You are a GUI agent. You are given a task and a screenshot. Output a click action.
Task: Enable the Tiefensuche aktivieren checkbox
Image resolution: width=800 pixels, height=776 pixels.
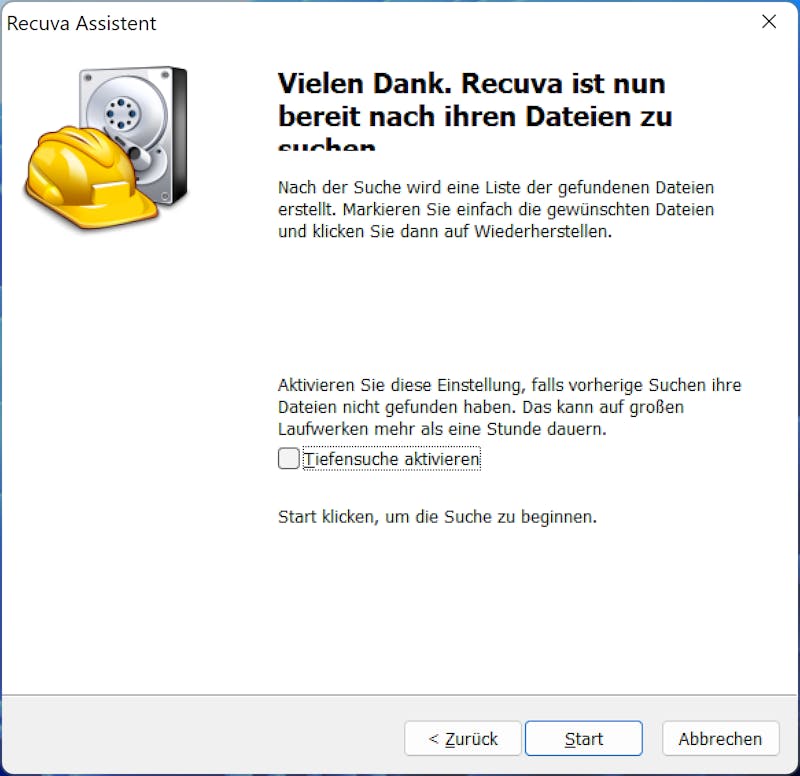(288, 458)
